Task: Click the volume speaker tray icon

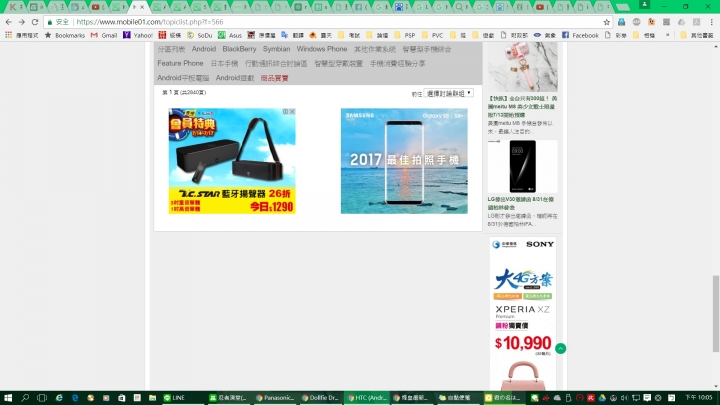Action: point(624,398)
